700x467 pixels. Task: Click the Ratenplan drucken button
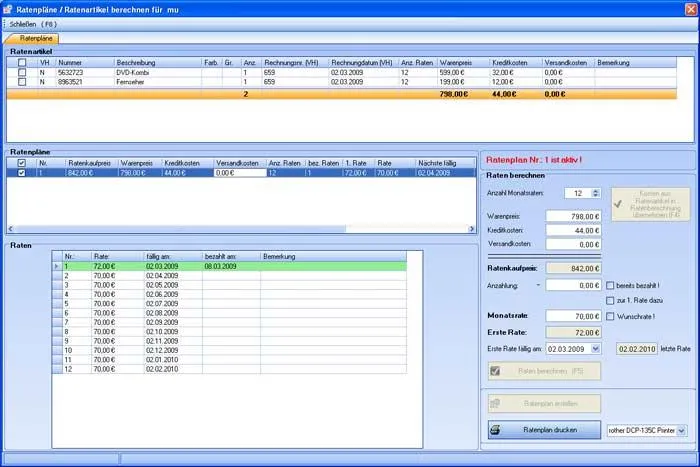pos(544,430)
